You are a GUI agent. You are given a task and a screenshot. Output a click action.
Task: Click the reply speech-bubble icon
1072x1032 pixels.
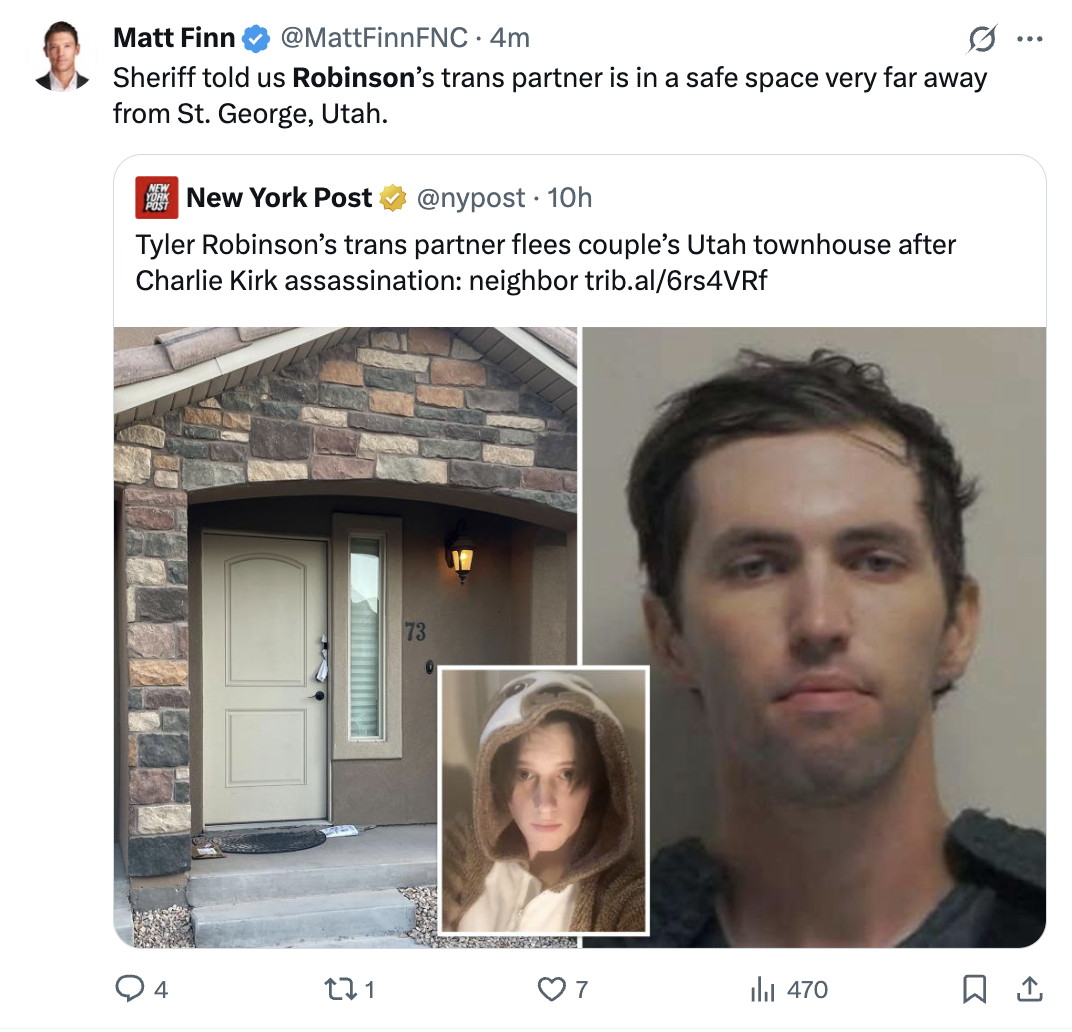pyautogui.click(x=129, y=988)
